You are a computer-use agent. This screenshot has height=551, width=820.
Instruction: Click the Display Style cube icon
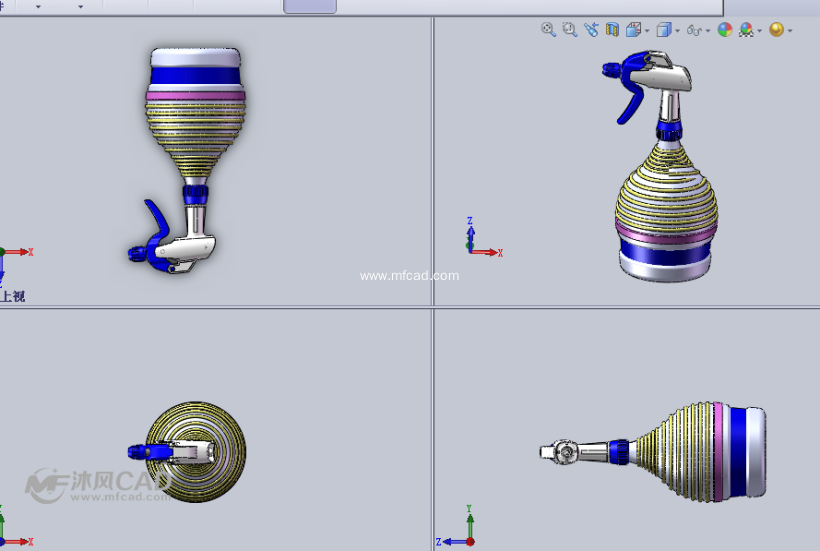[664, 30]
